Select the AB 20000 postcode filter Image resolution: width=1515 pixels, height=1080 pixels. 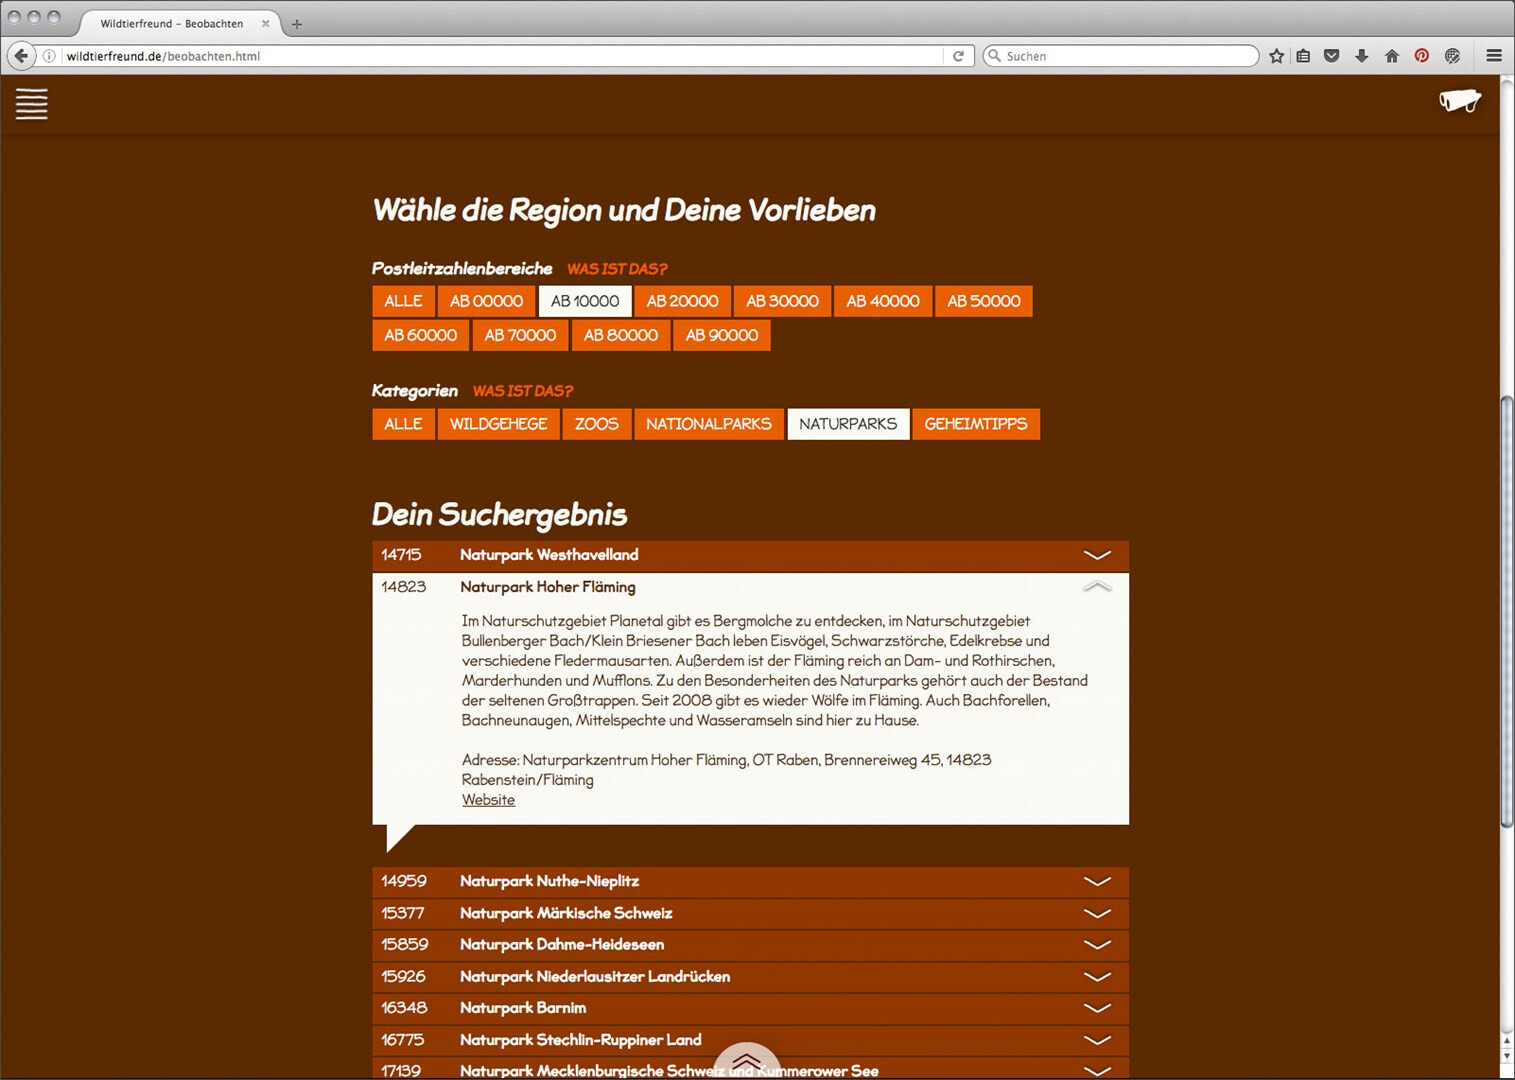(682, 301)
